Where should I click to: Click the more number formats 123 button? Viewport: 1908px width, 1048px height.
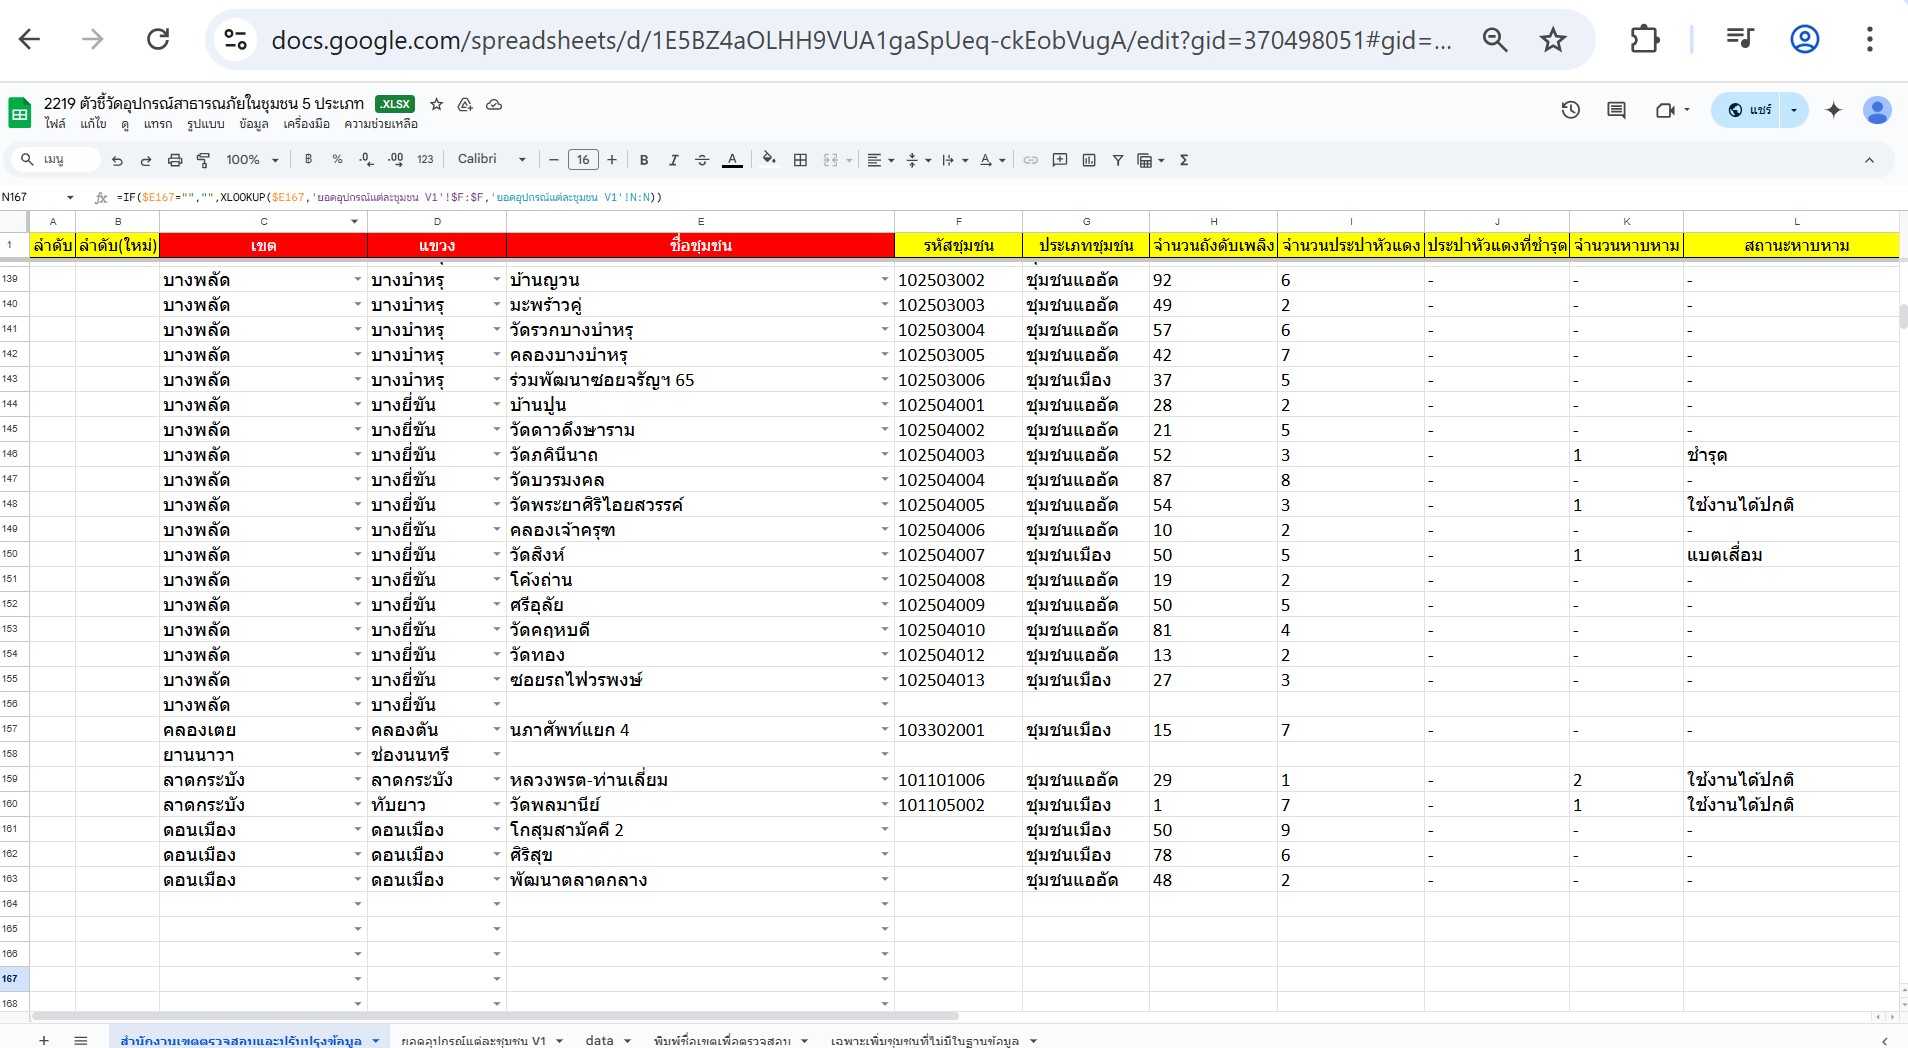click(425, 159)
